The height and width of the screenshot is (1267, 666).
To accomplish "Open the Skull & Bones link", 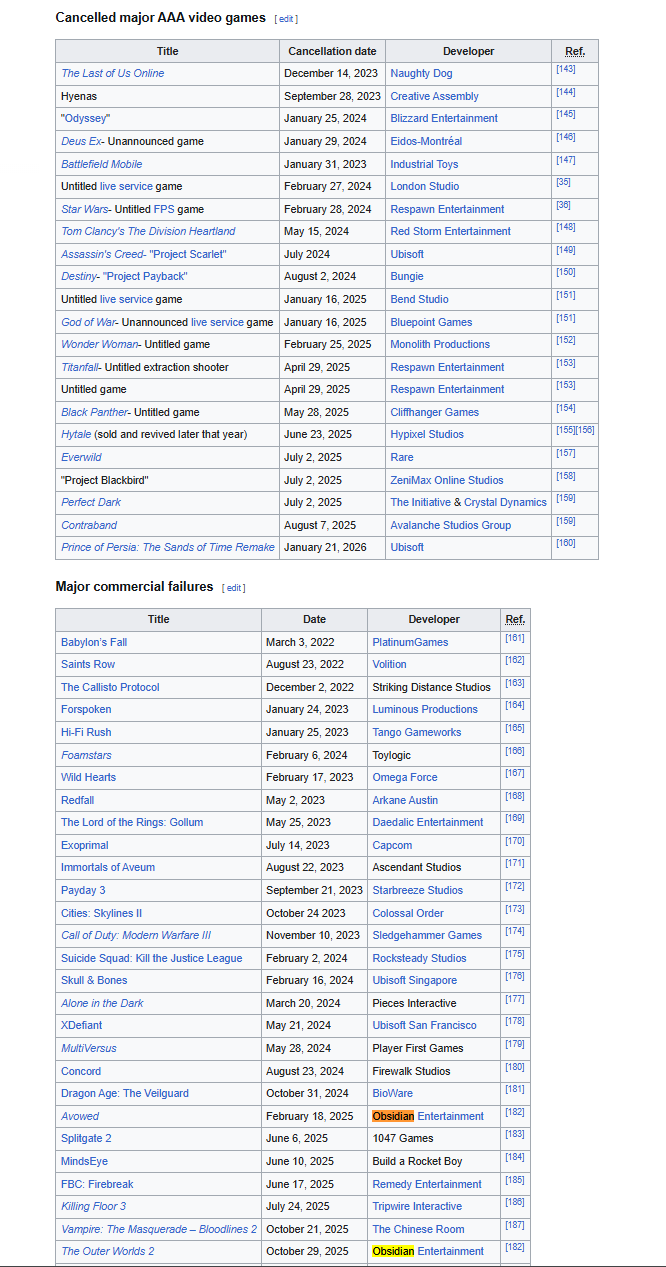I will point(94,980).
